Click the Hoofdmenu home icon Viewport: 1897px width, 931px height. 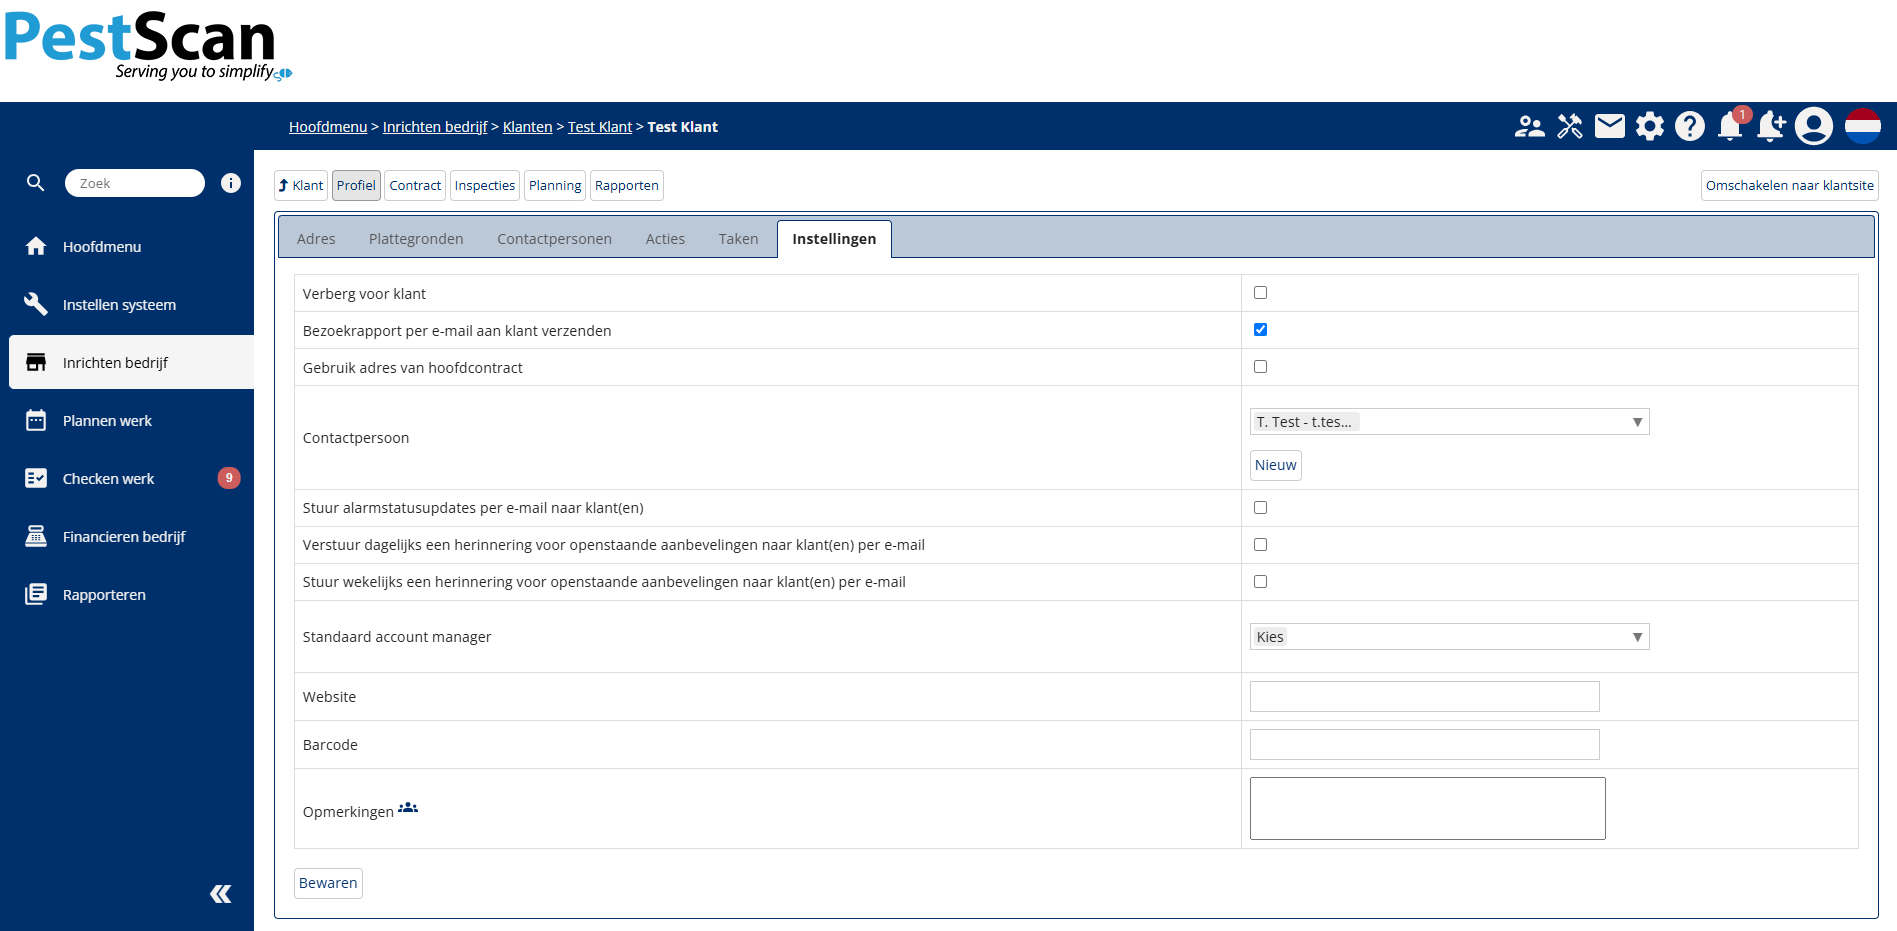(x=36, y=246)
